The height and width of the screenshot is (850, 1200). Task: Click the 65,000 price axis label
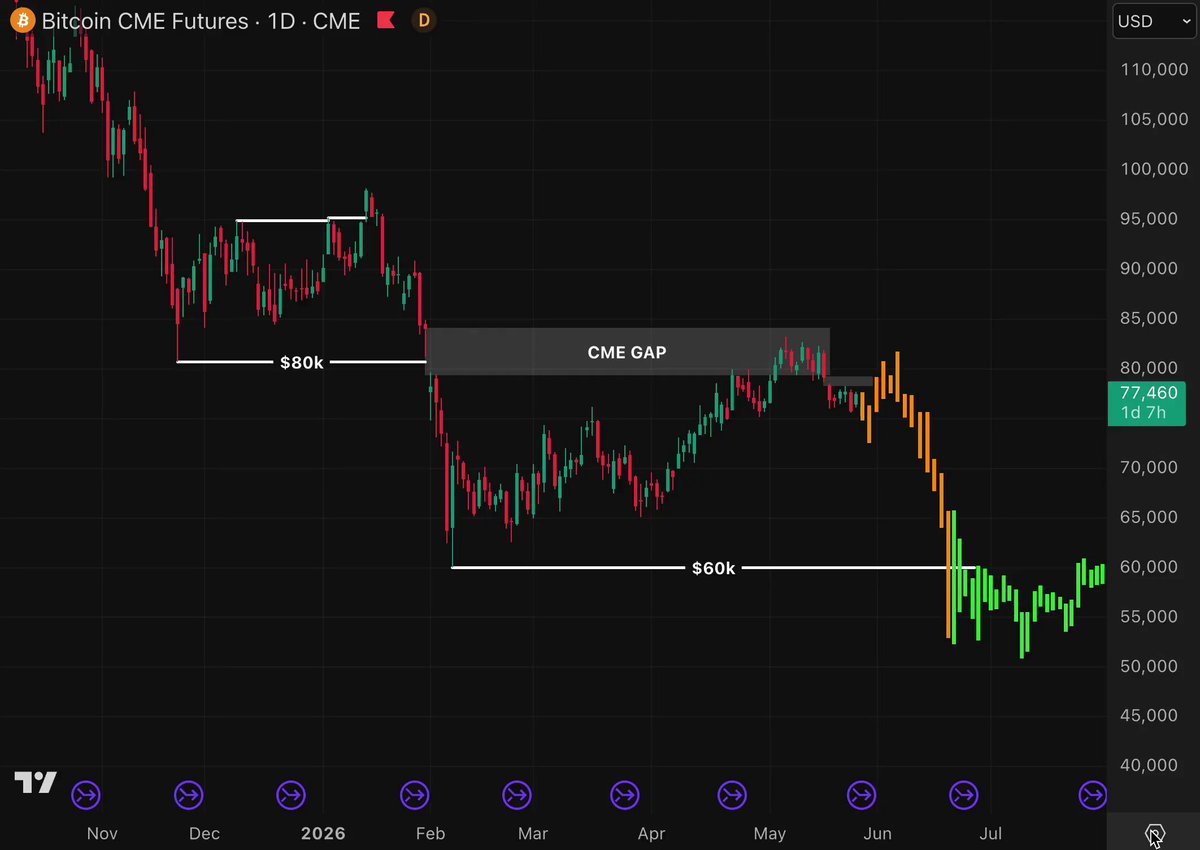point(1151,517)
